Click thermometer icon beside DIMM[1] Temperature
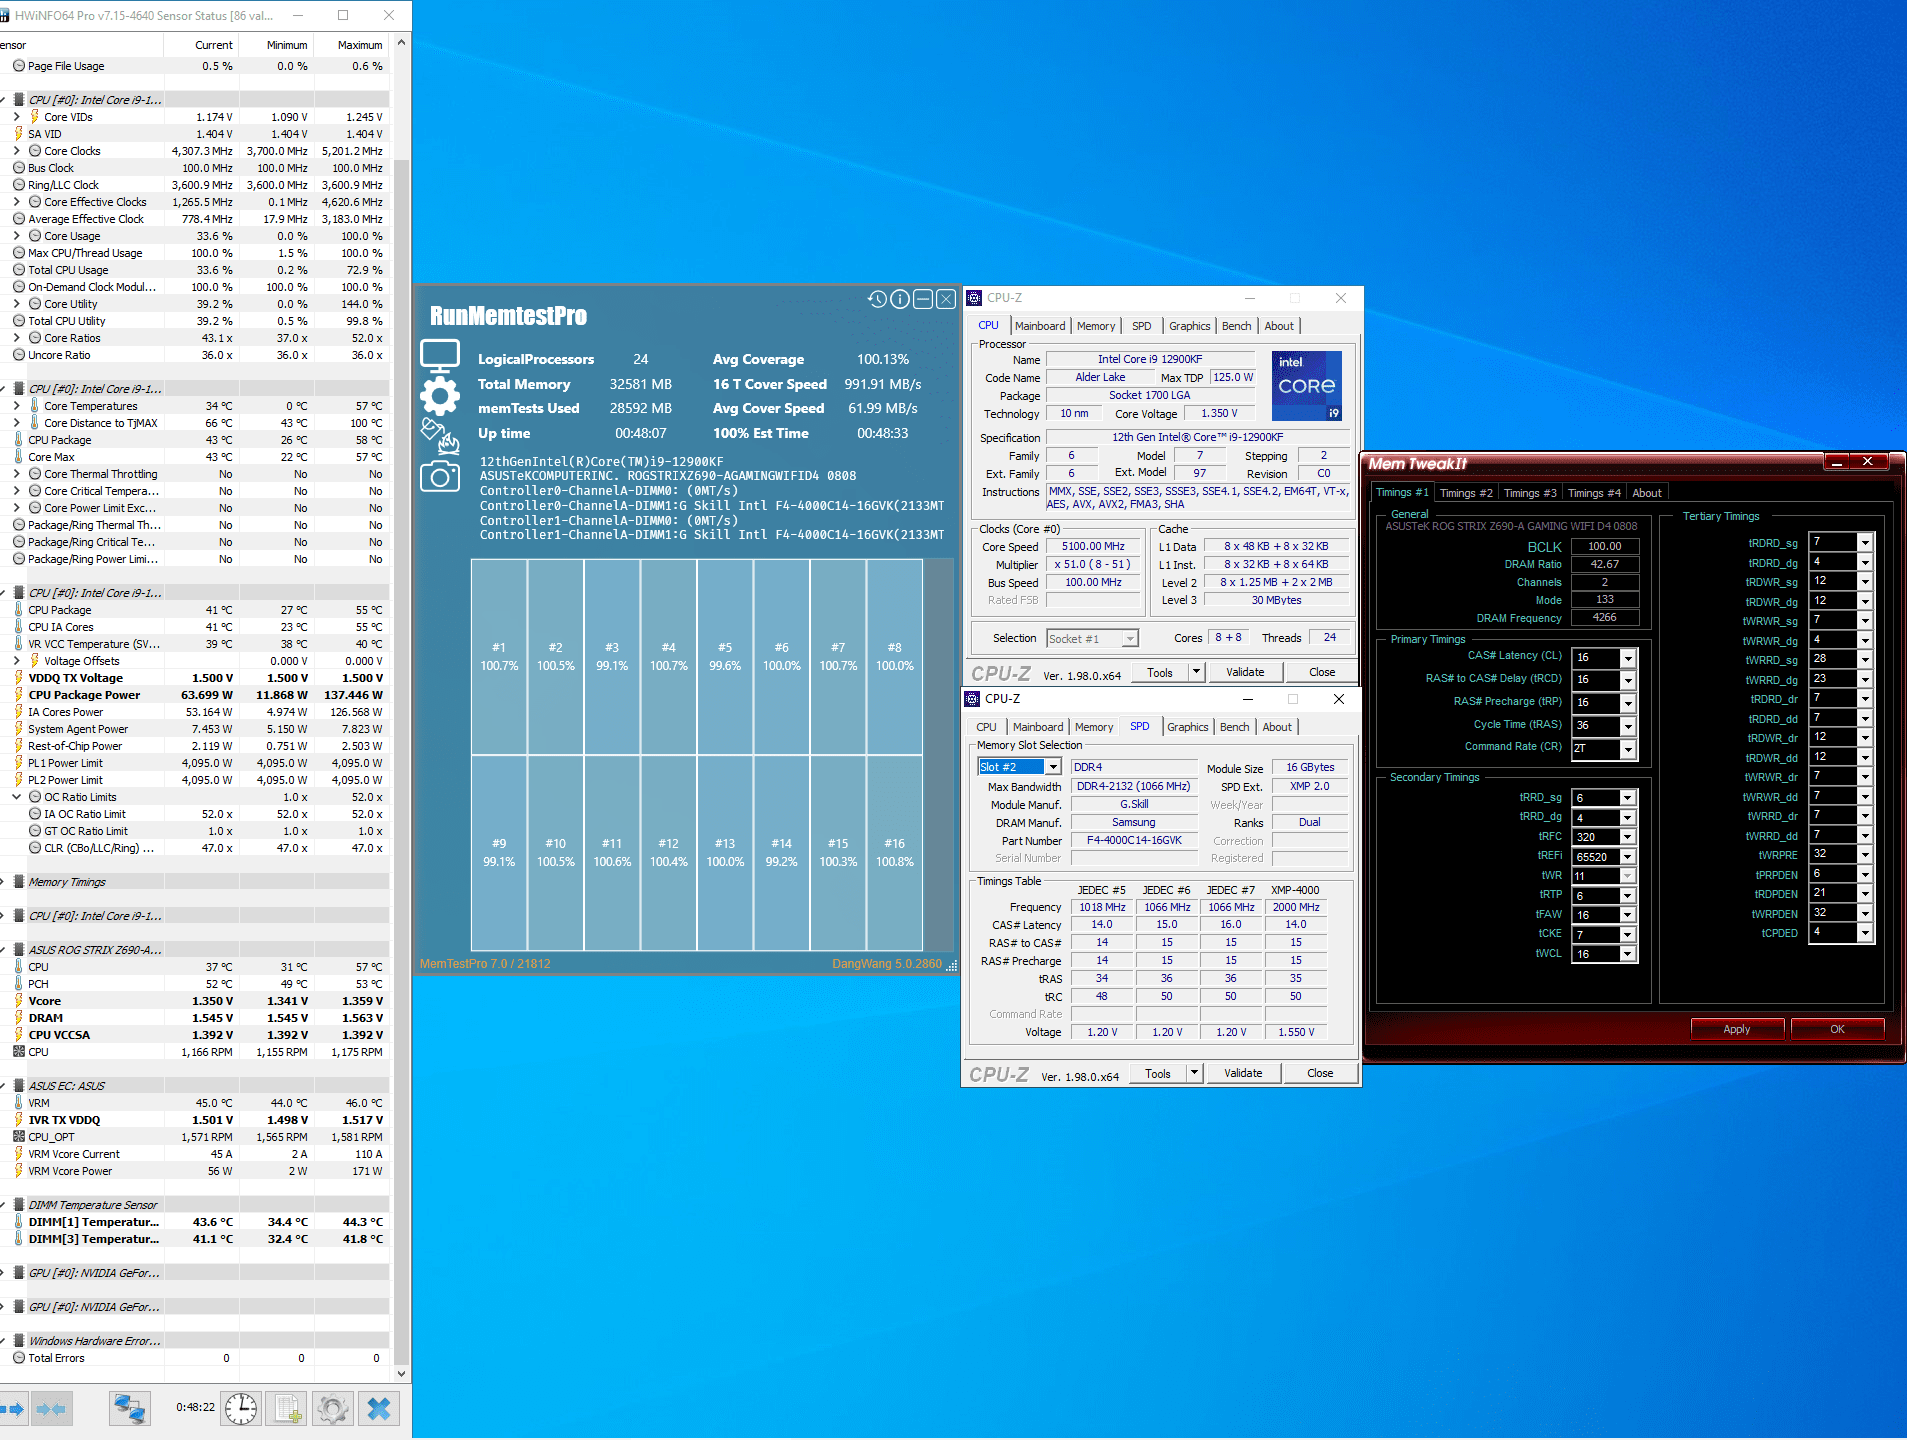The height and width of the screenshot is (1440, 1907). (x=18, y=1222)
